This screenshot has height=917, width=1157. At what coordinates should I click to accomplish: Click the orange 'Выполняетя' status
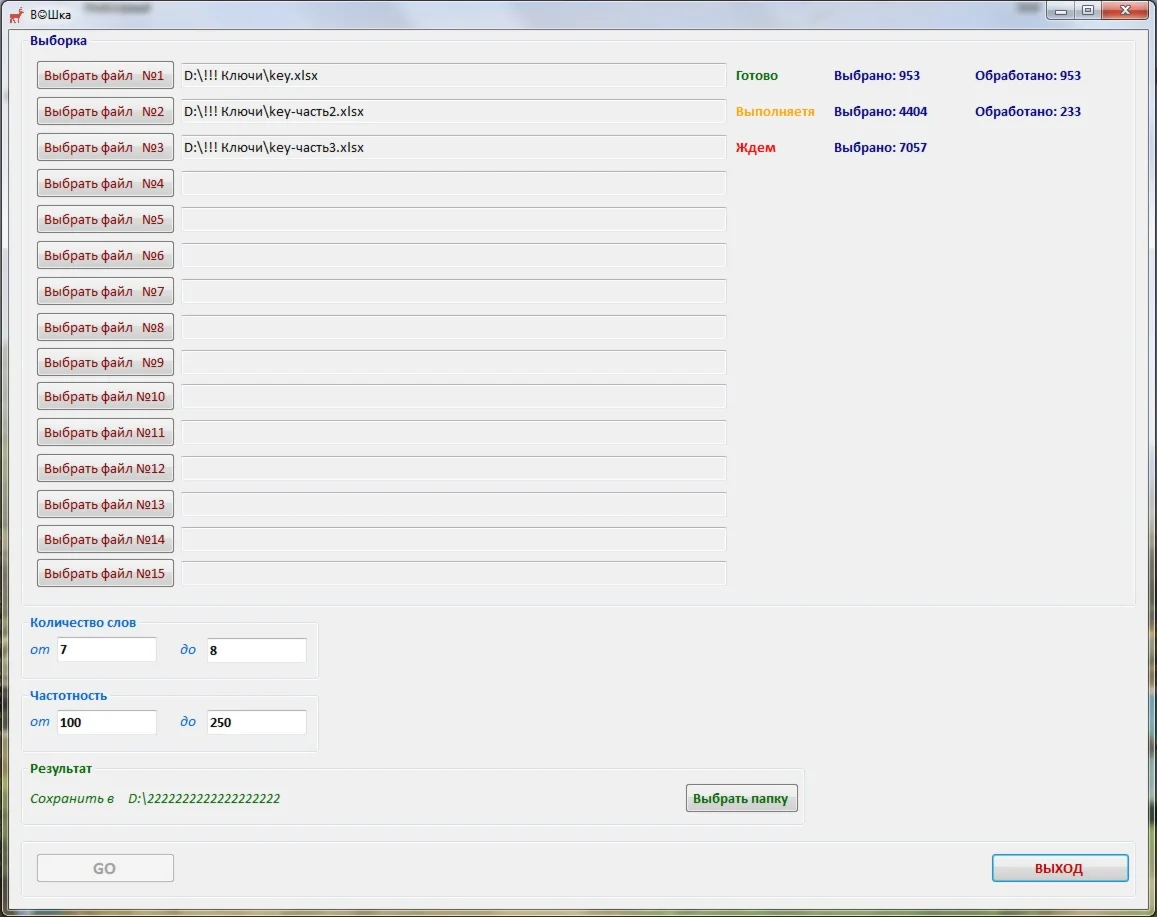pos(775,111)
